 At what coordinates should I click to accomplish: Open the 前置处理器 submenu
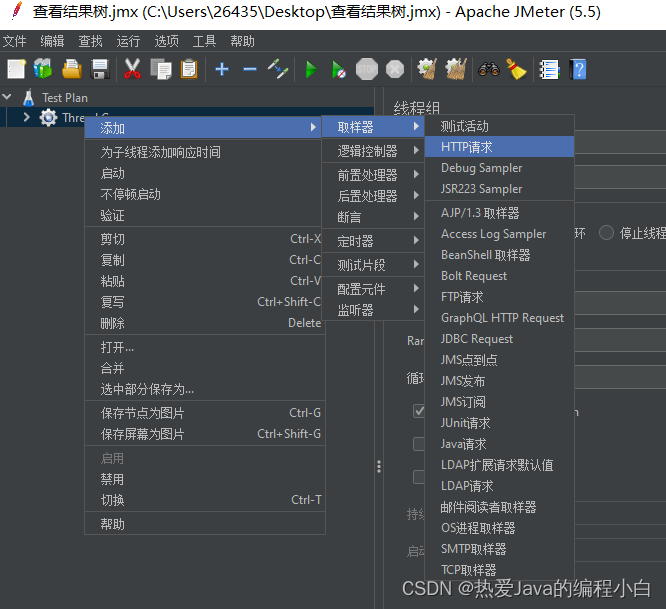373,175
